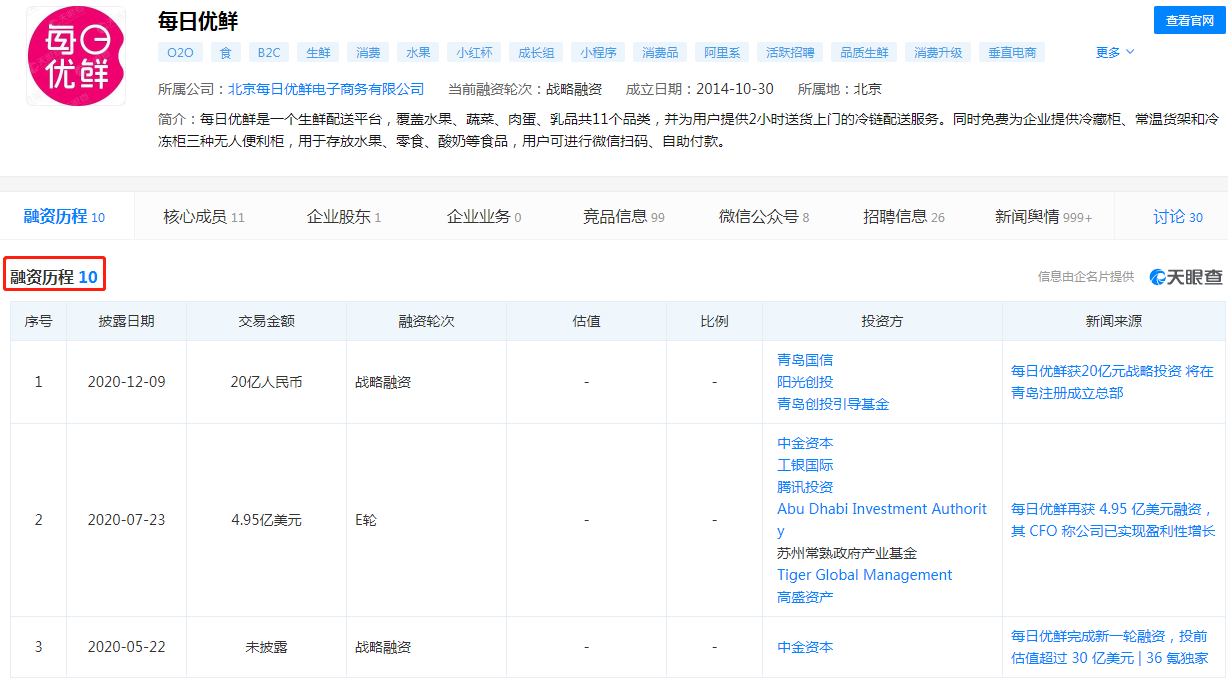The width and height of the screenshot is (1228, 678).
Task: Click the date 2020-05-22
Action: point(126,647)
